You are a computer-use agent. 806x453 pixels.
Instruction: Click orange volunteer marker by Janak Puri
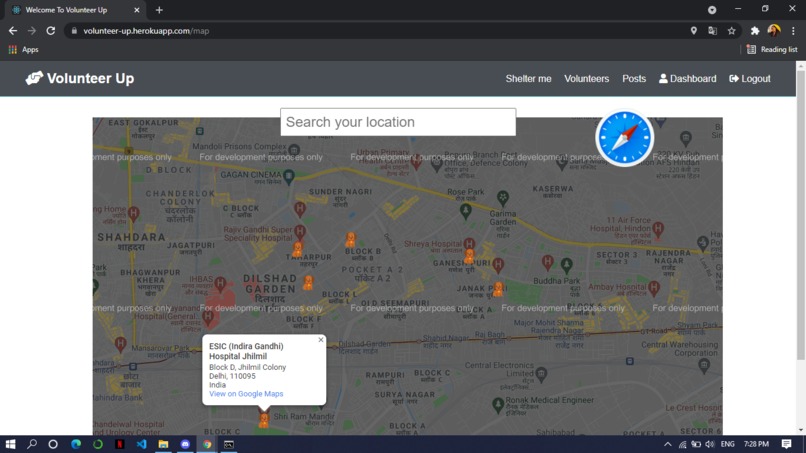pyautogui.click(x=498, y=289)
